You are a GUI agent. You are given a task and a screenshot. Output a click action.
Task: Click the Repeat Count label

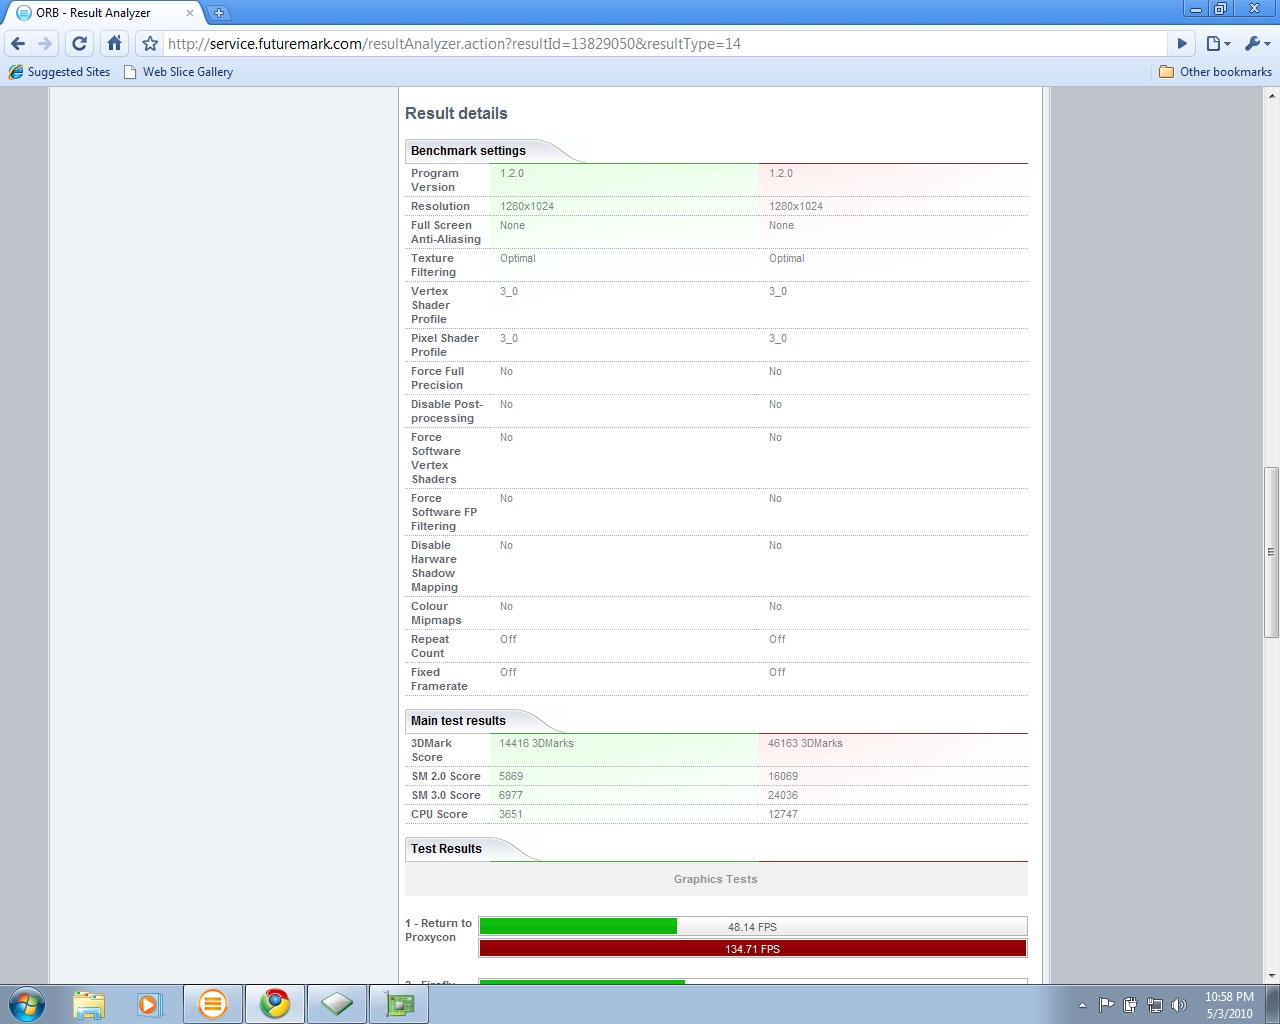[x=430, y=647]
